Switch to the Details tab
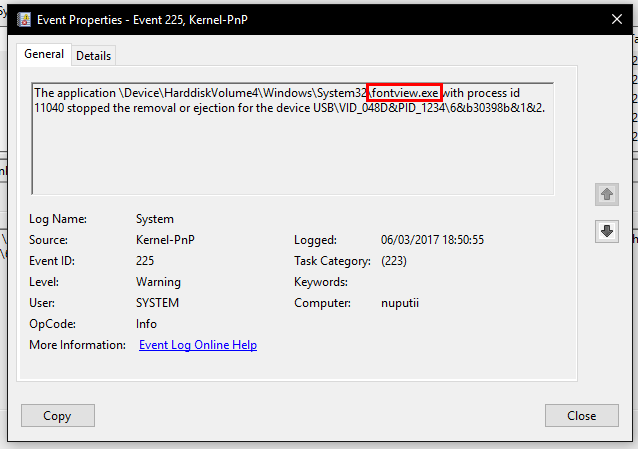This screenshot has width=638, height=449. (93, 56)
